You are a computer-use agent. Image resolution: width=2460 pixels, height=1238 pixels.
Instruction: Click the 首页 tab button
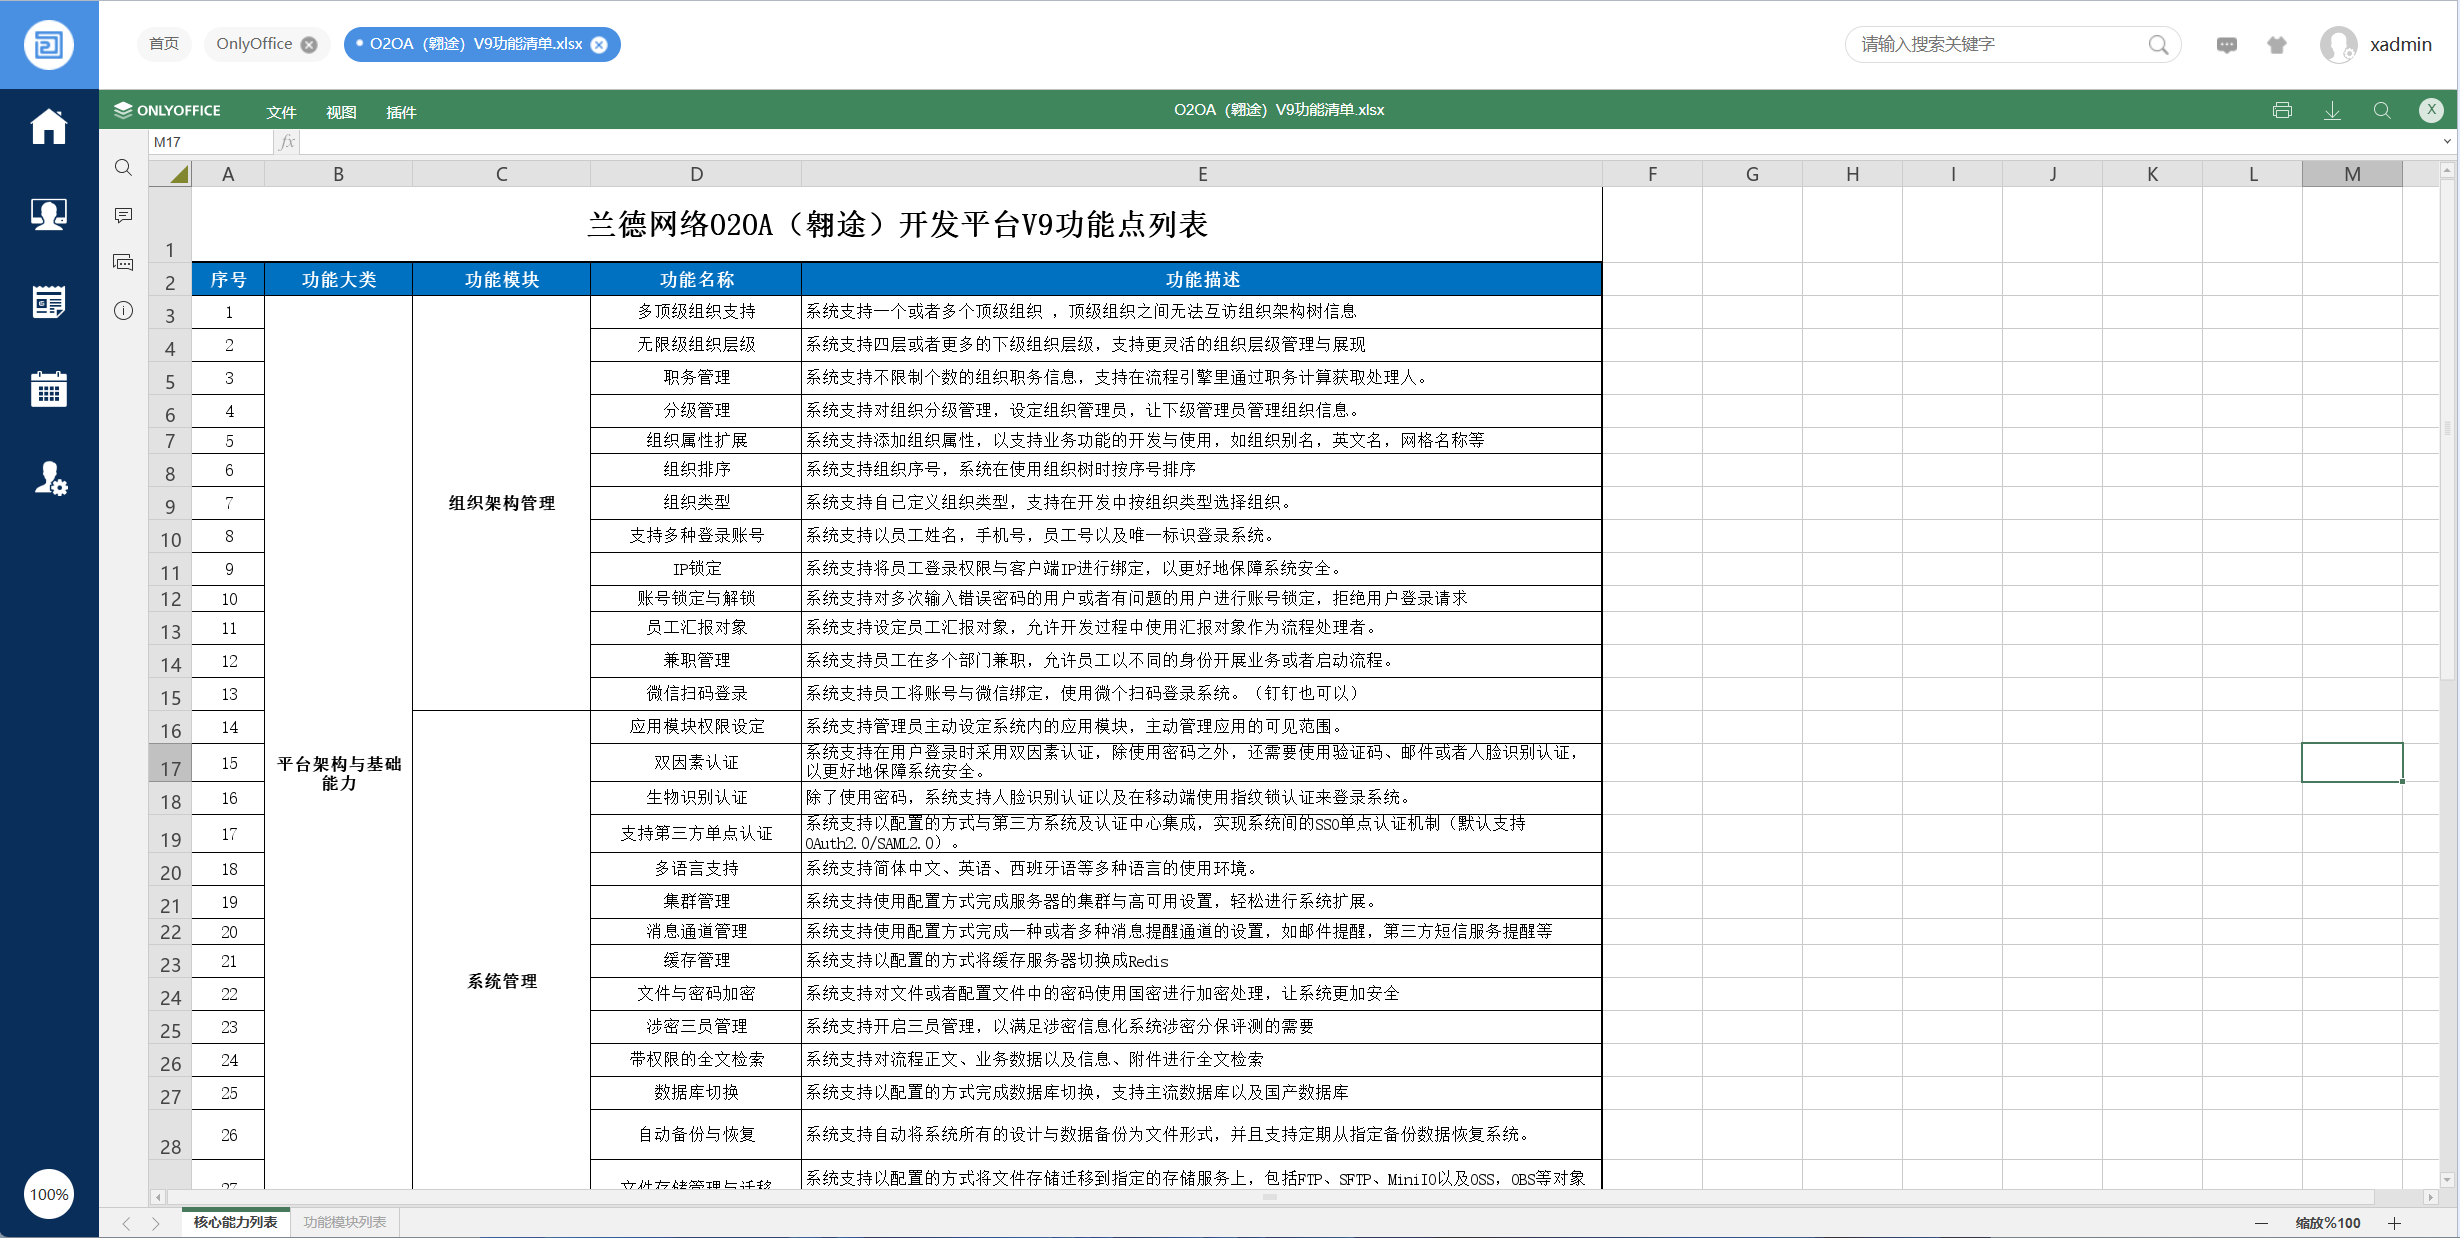[x=163, y=44]
